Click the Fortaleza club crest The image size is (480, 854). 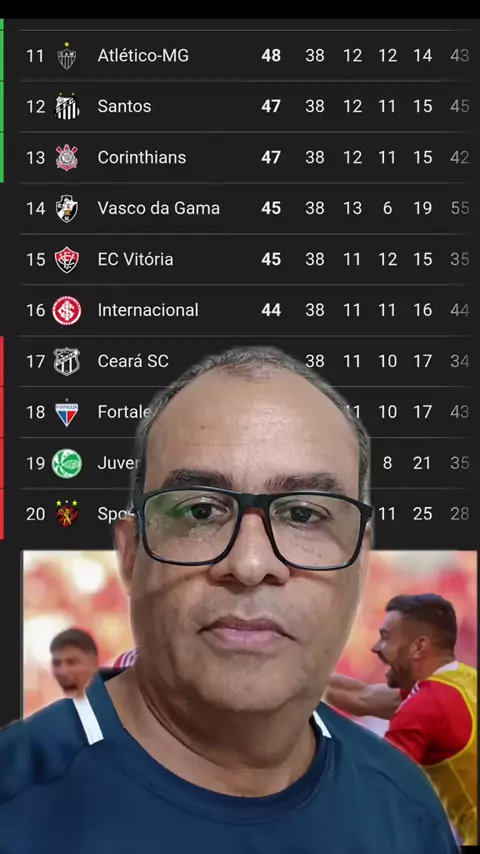pyautogui.click(x=67, y=412)
